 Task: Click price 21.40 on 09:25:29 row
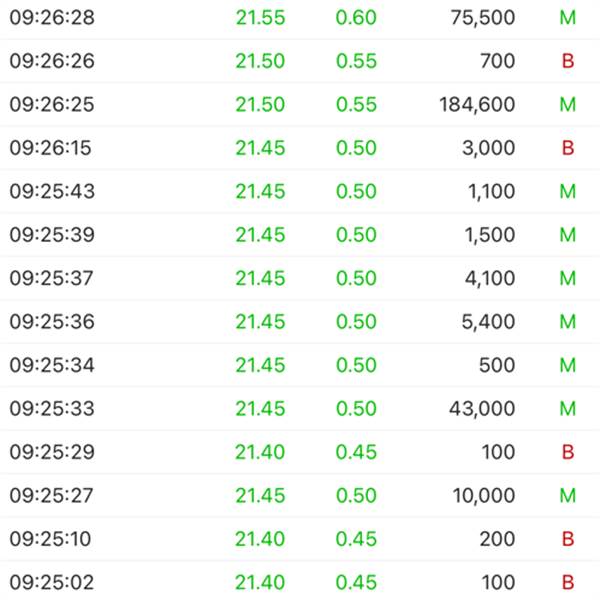tap(260, 452)
